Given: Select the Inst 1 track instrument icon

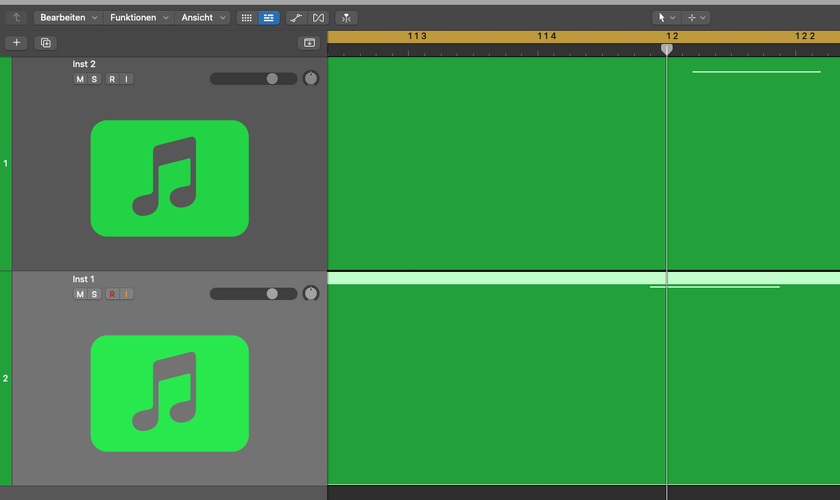Looking at the screenshot, I should (x=169, y=393).
